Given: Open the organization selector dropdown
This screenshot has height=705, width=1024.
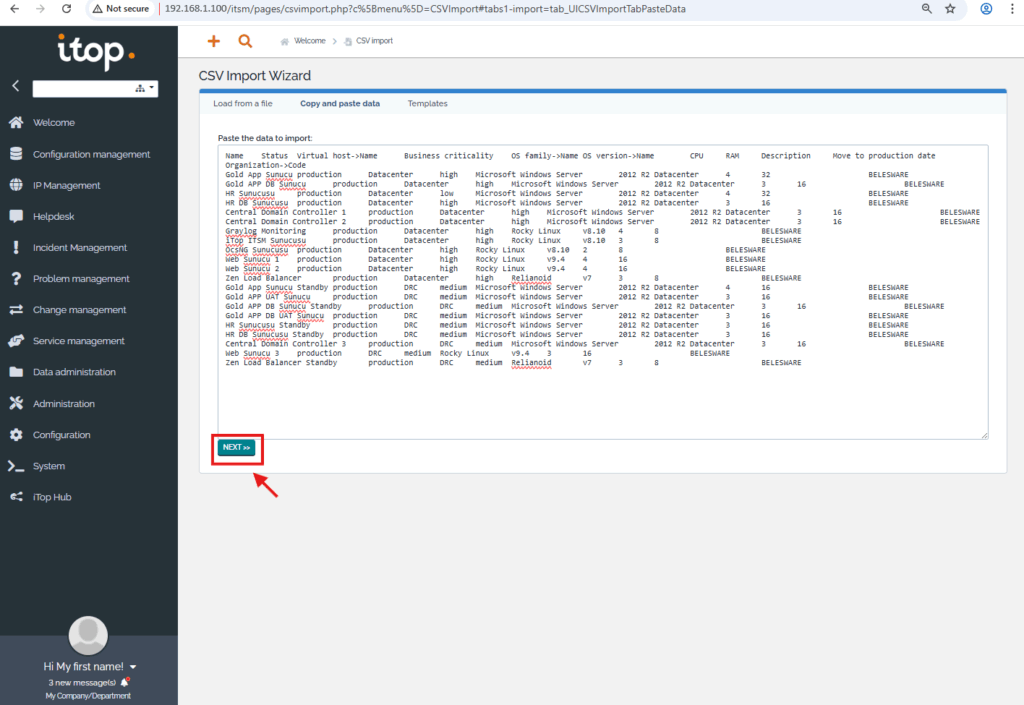Looking at the screenshot, I should pyautogui.click(x=95, y=89).
